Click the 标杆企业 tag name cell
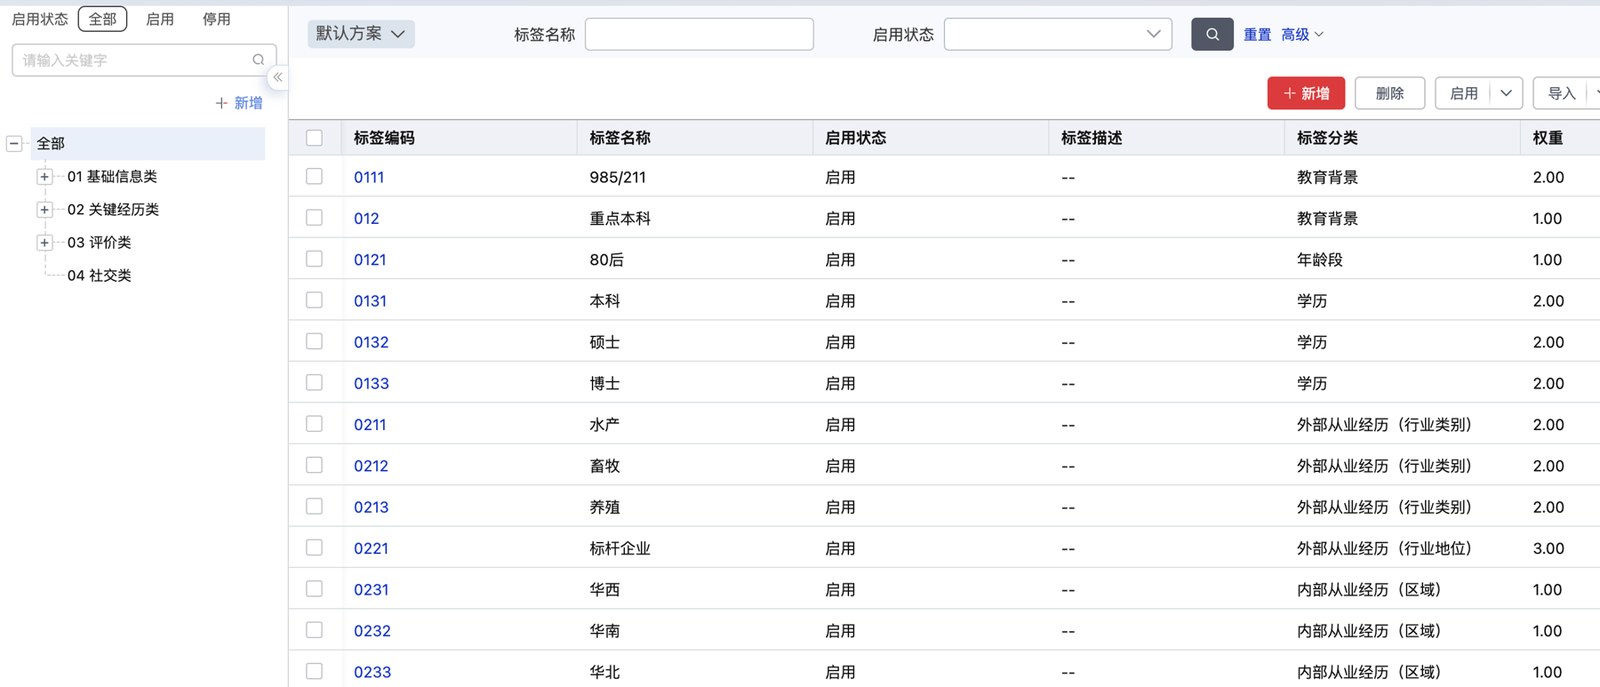This screenshot has width=1600, height=687. 620,549
